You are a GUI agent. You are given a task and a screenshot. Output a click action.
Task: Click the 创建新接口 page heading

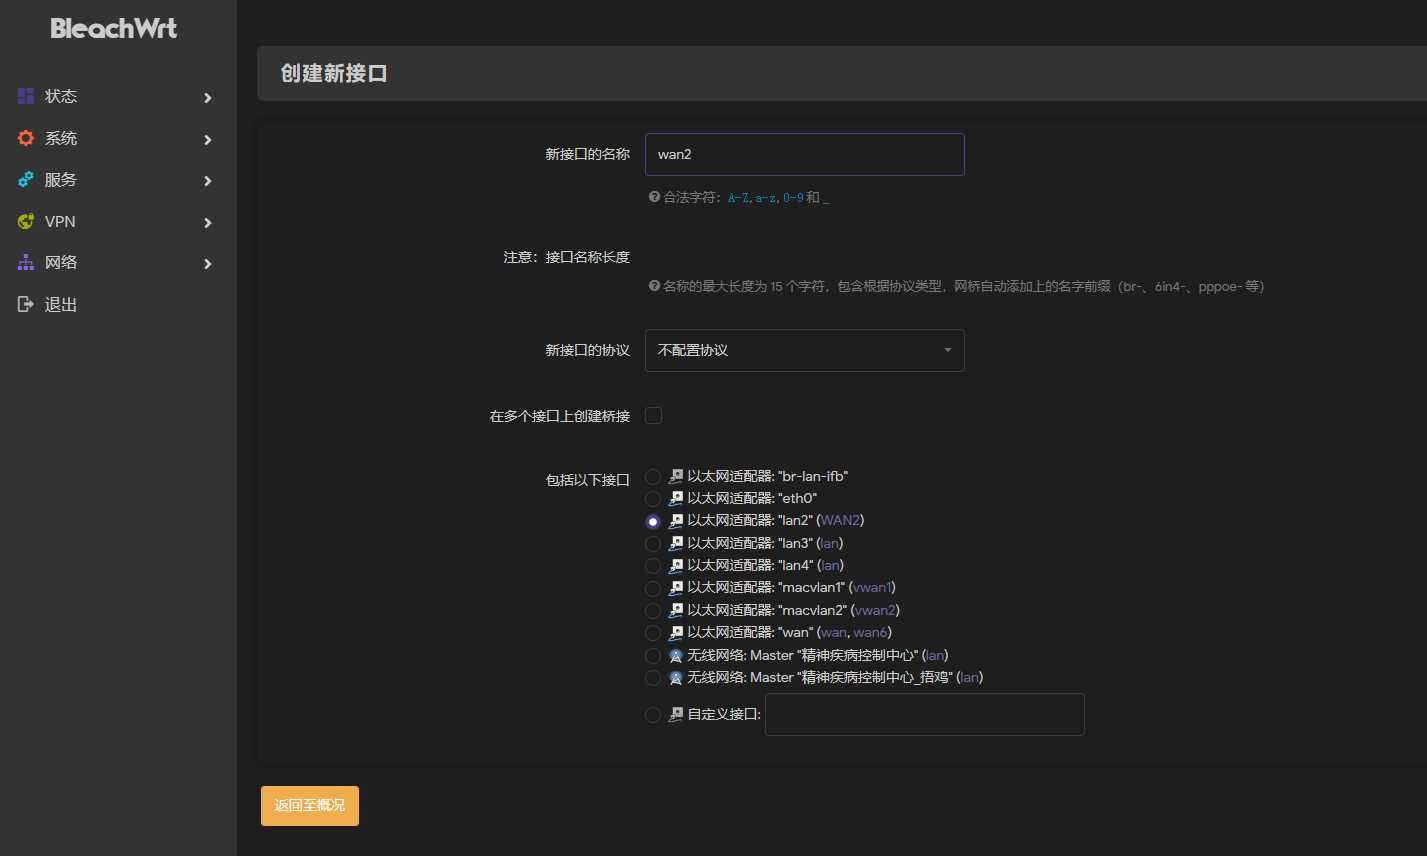coord(334,73)
